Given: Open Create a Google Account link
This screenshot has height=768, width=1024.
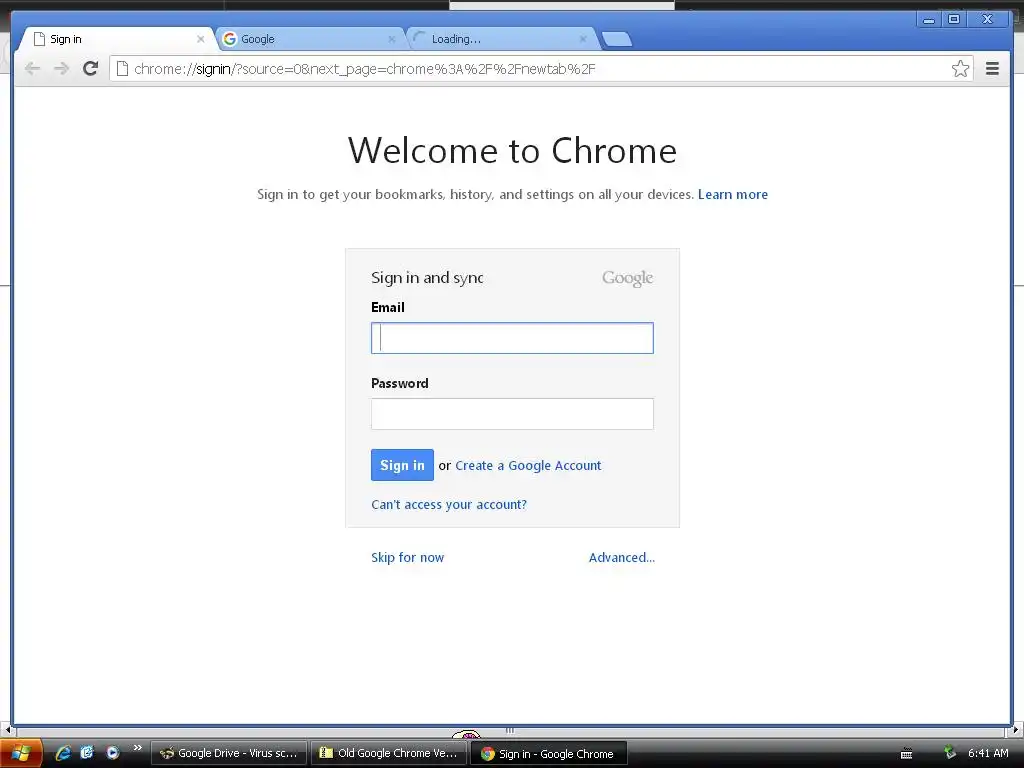Looking at the screenshot, I should click(528, 466).
